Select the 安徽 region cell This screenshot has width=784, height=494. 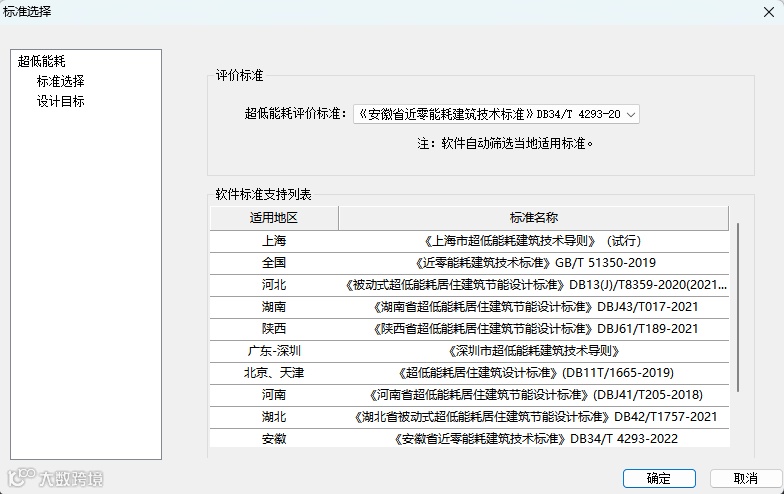pos(274,438)
